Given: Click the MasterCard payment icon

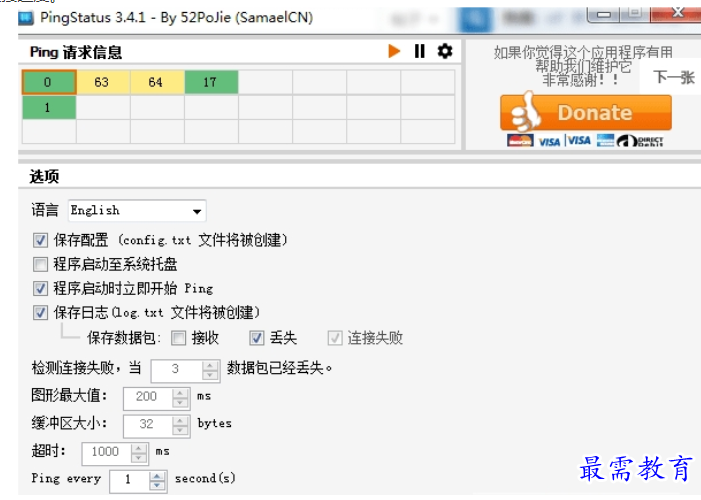Looking at the screenshot, I should [x=520, y=141].
